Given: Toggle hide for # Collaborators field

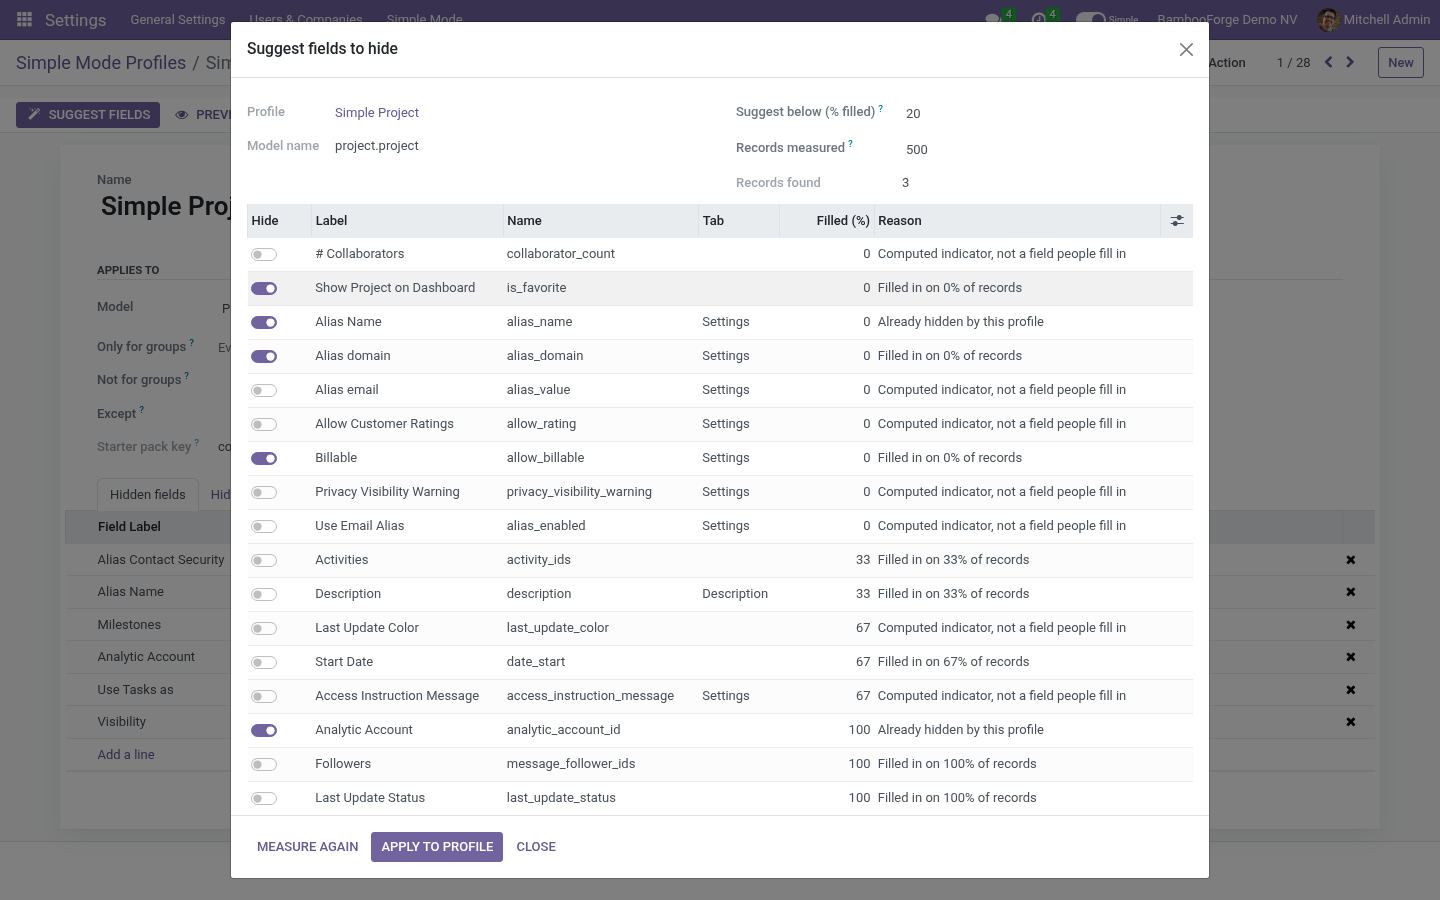Looking at the screenshot, I should pos(264,255).
